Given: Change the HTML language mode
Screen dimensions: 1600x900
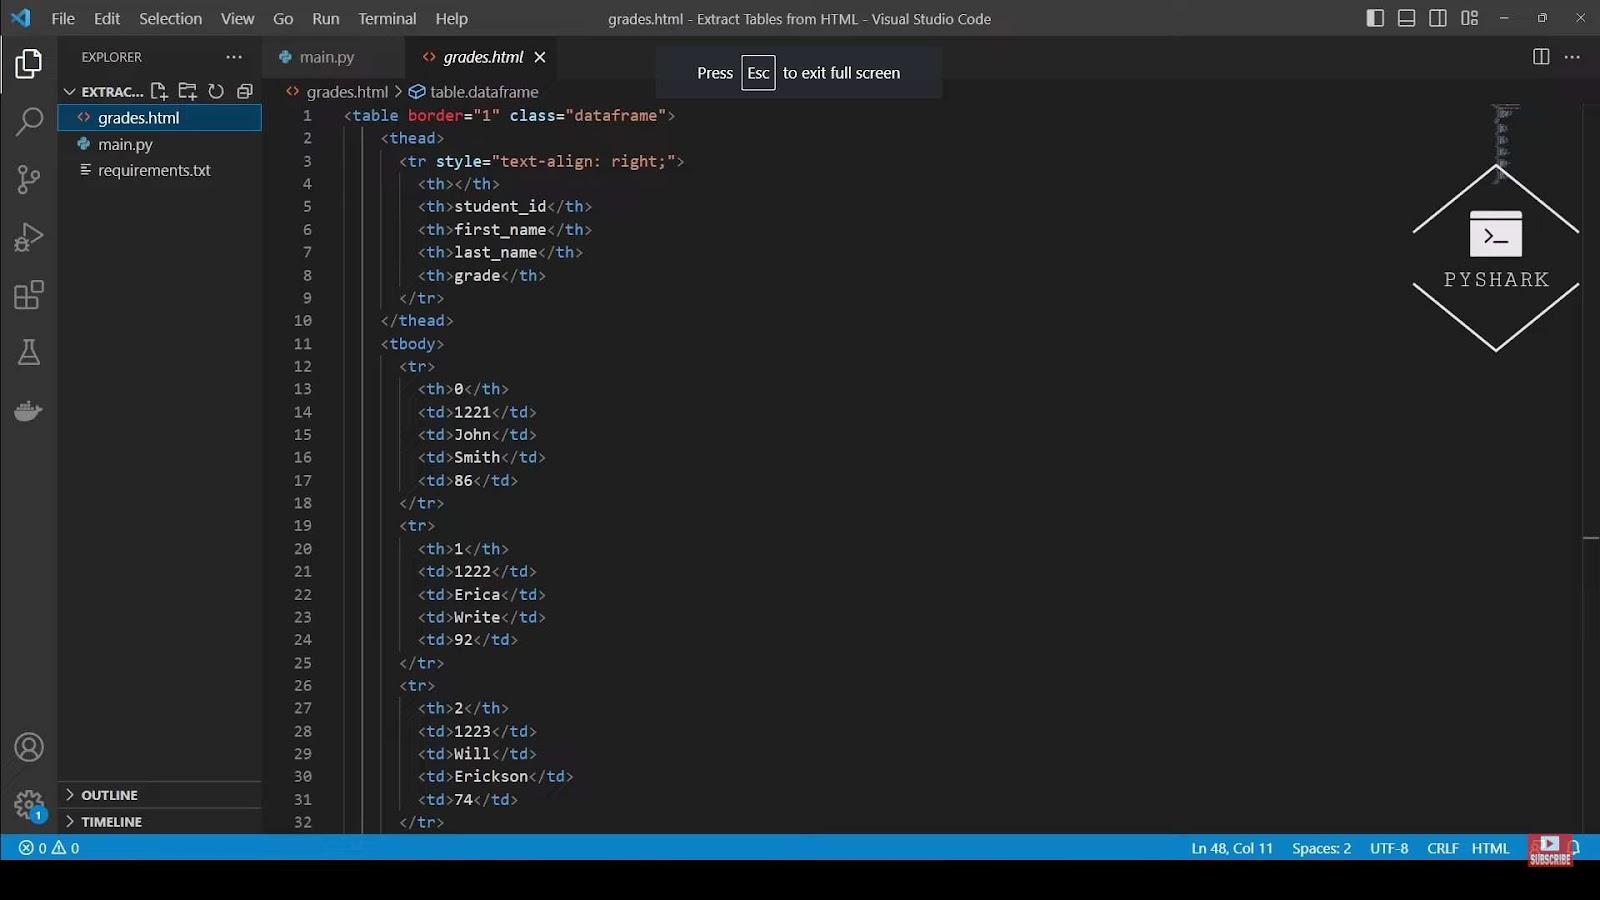Looking at the screenshot, I should (1491, 847).
